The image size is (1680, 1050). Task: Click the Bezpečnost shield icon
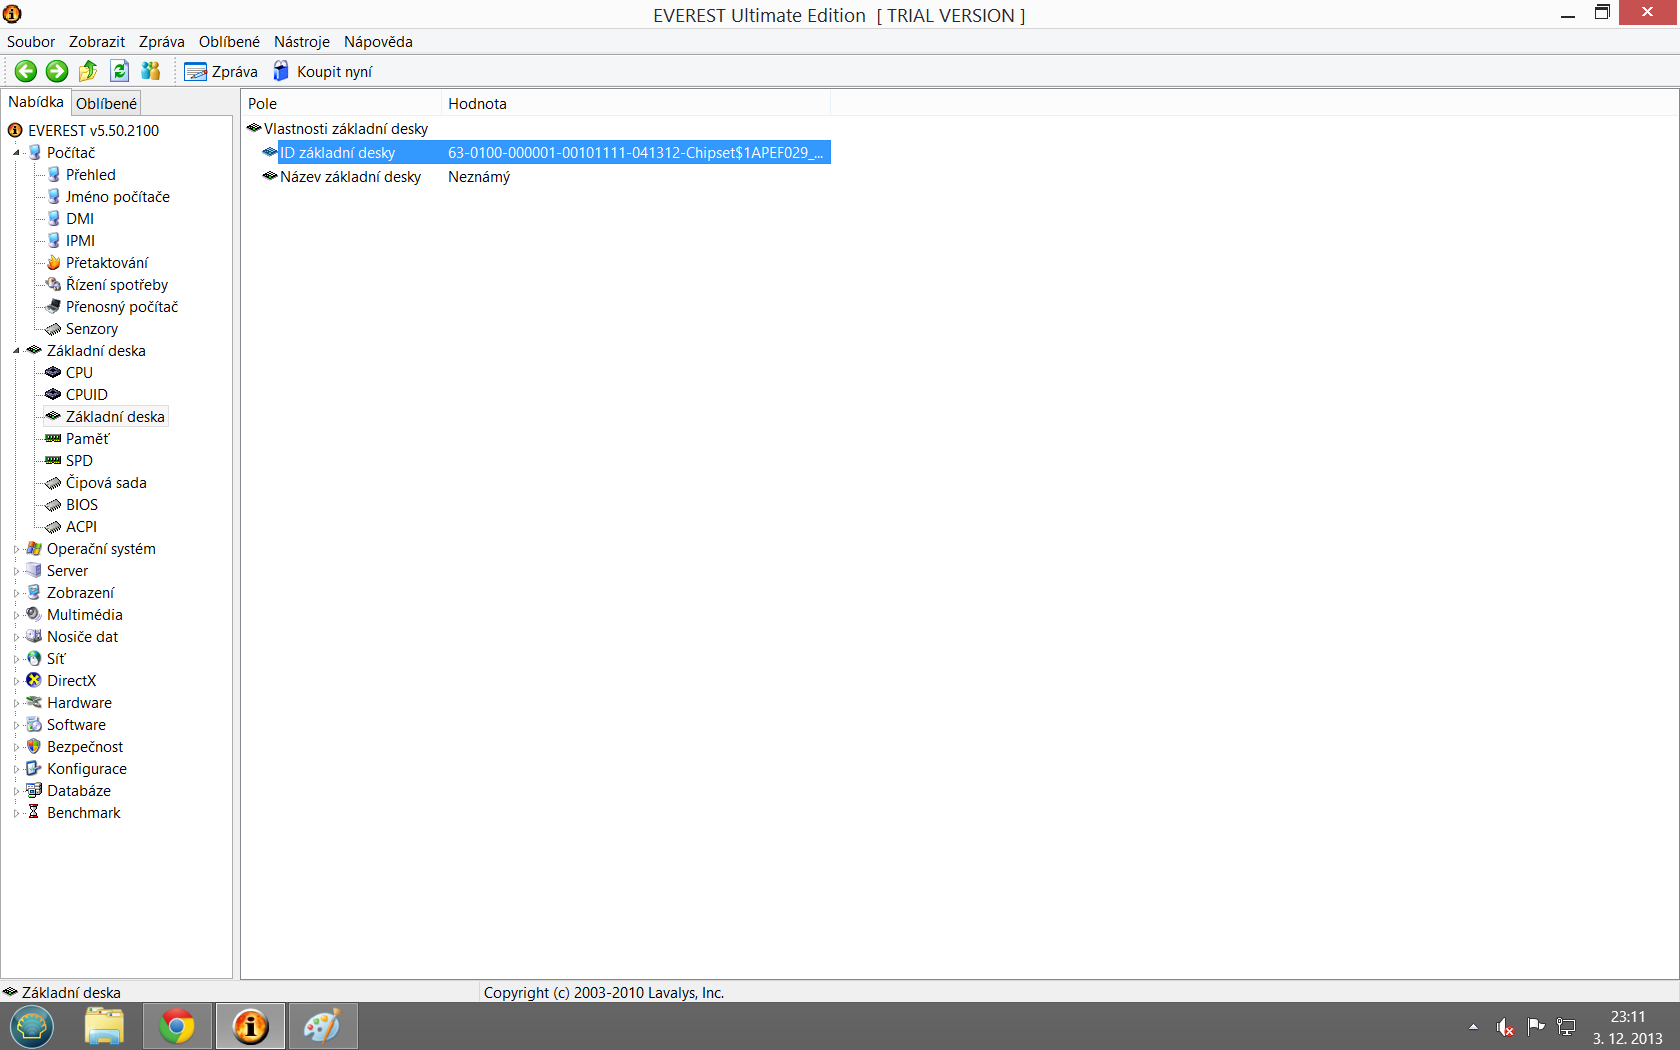coord(34,746)
